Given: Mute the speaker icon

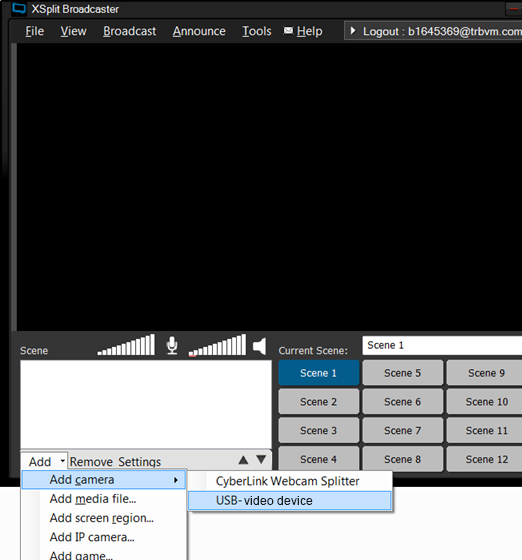Looking at the screenshot, I should 260,346.
